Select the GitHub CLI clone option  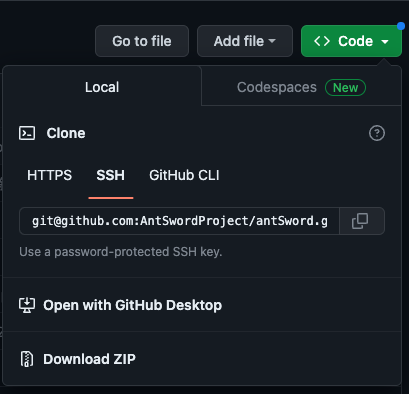pos(184,175)
